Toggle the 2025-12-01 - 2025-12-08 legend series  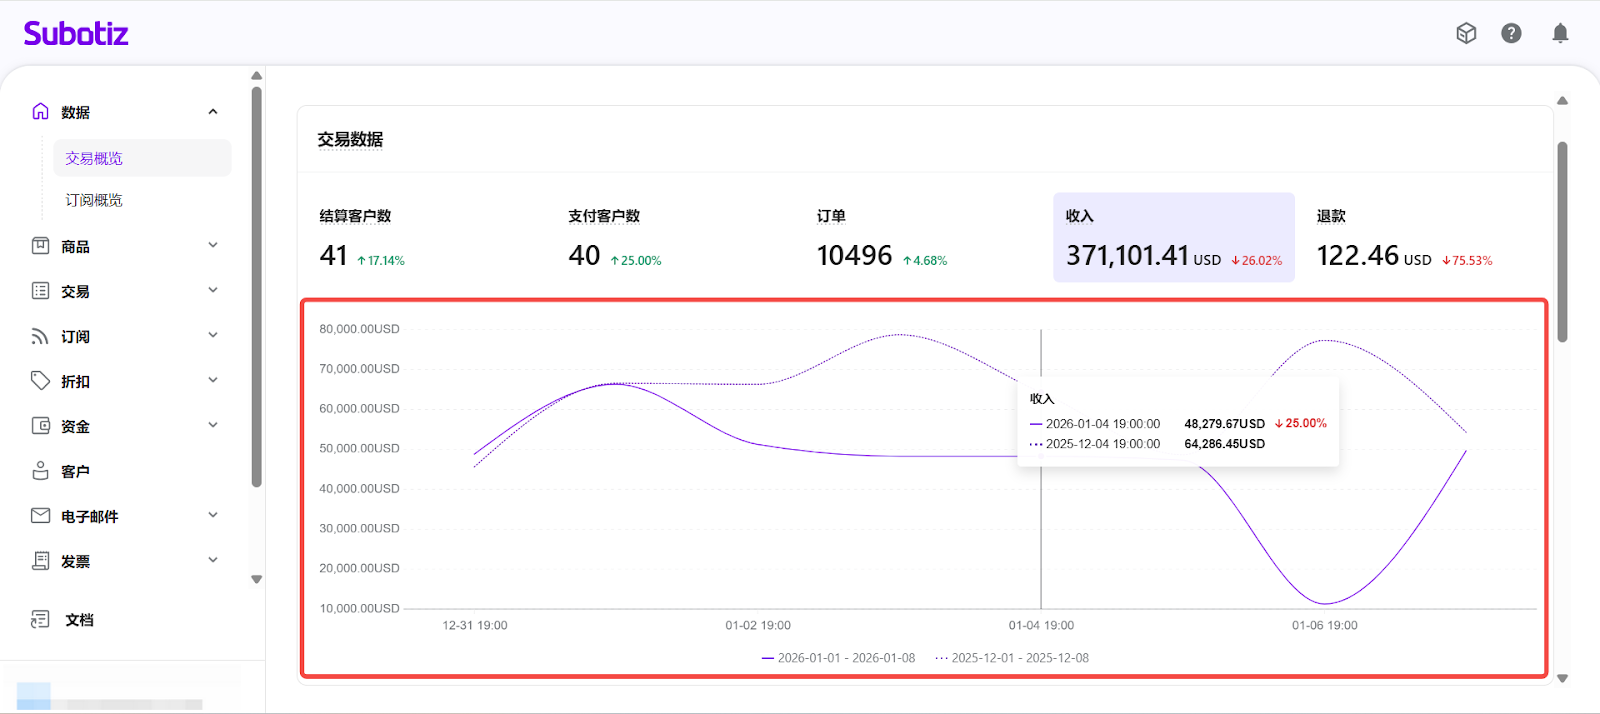(x=1012, y=658)
